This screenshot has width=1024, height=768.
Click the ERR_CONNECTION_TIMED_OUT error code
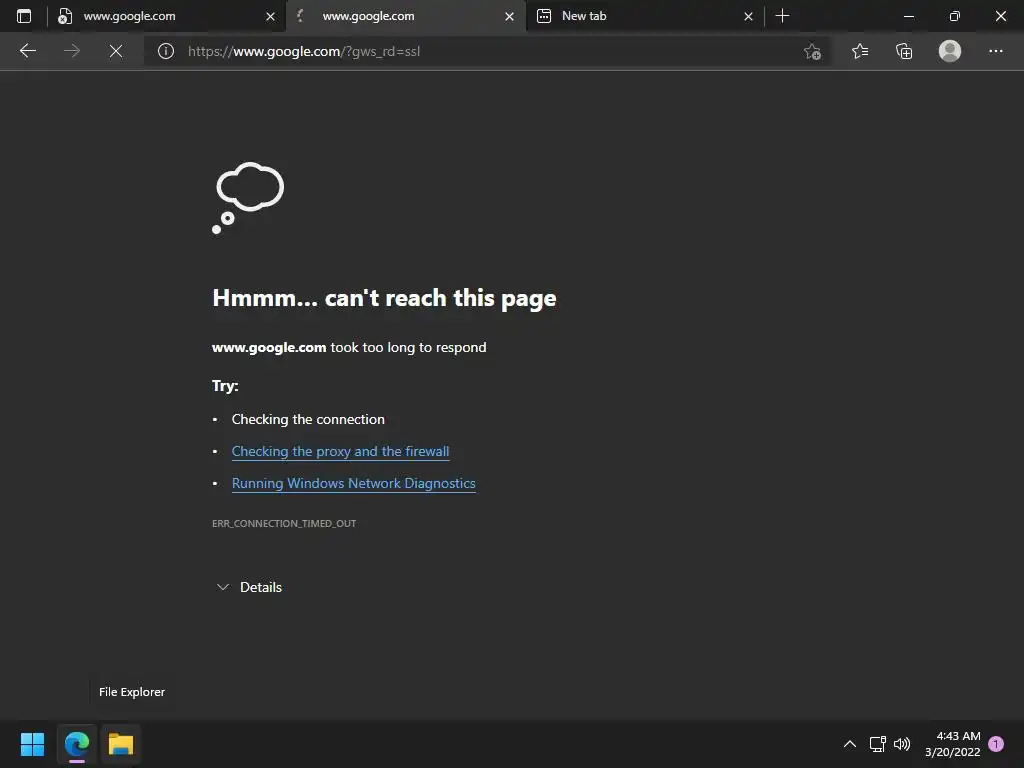(x=284, y=523)
